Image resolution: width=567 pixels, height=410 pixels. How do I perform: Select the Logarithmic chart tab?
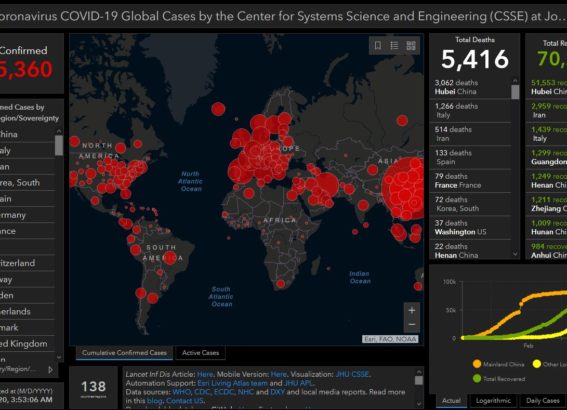coord(493,401)
